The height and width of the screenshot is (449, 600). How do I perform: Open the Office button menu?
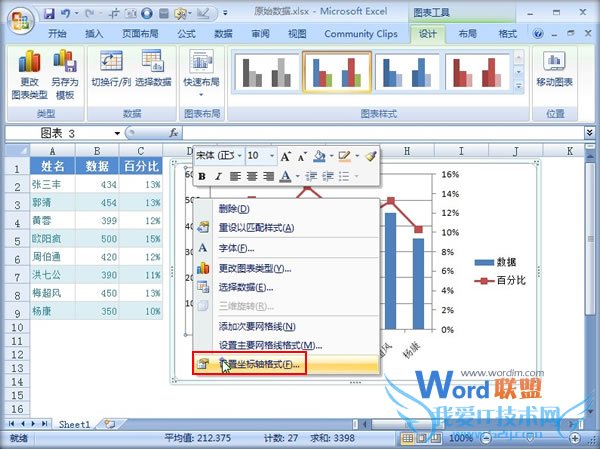[20, 20]
